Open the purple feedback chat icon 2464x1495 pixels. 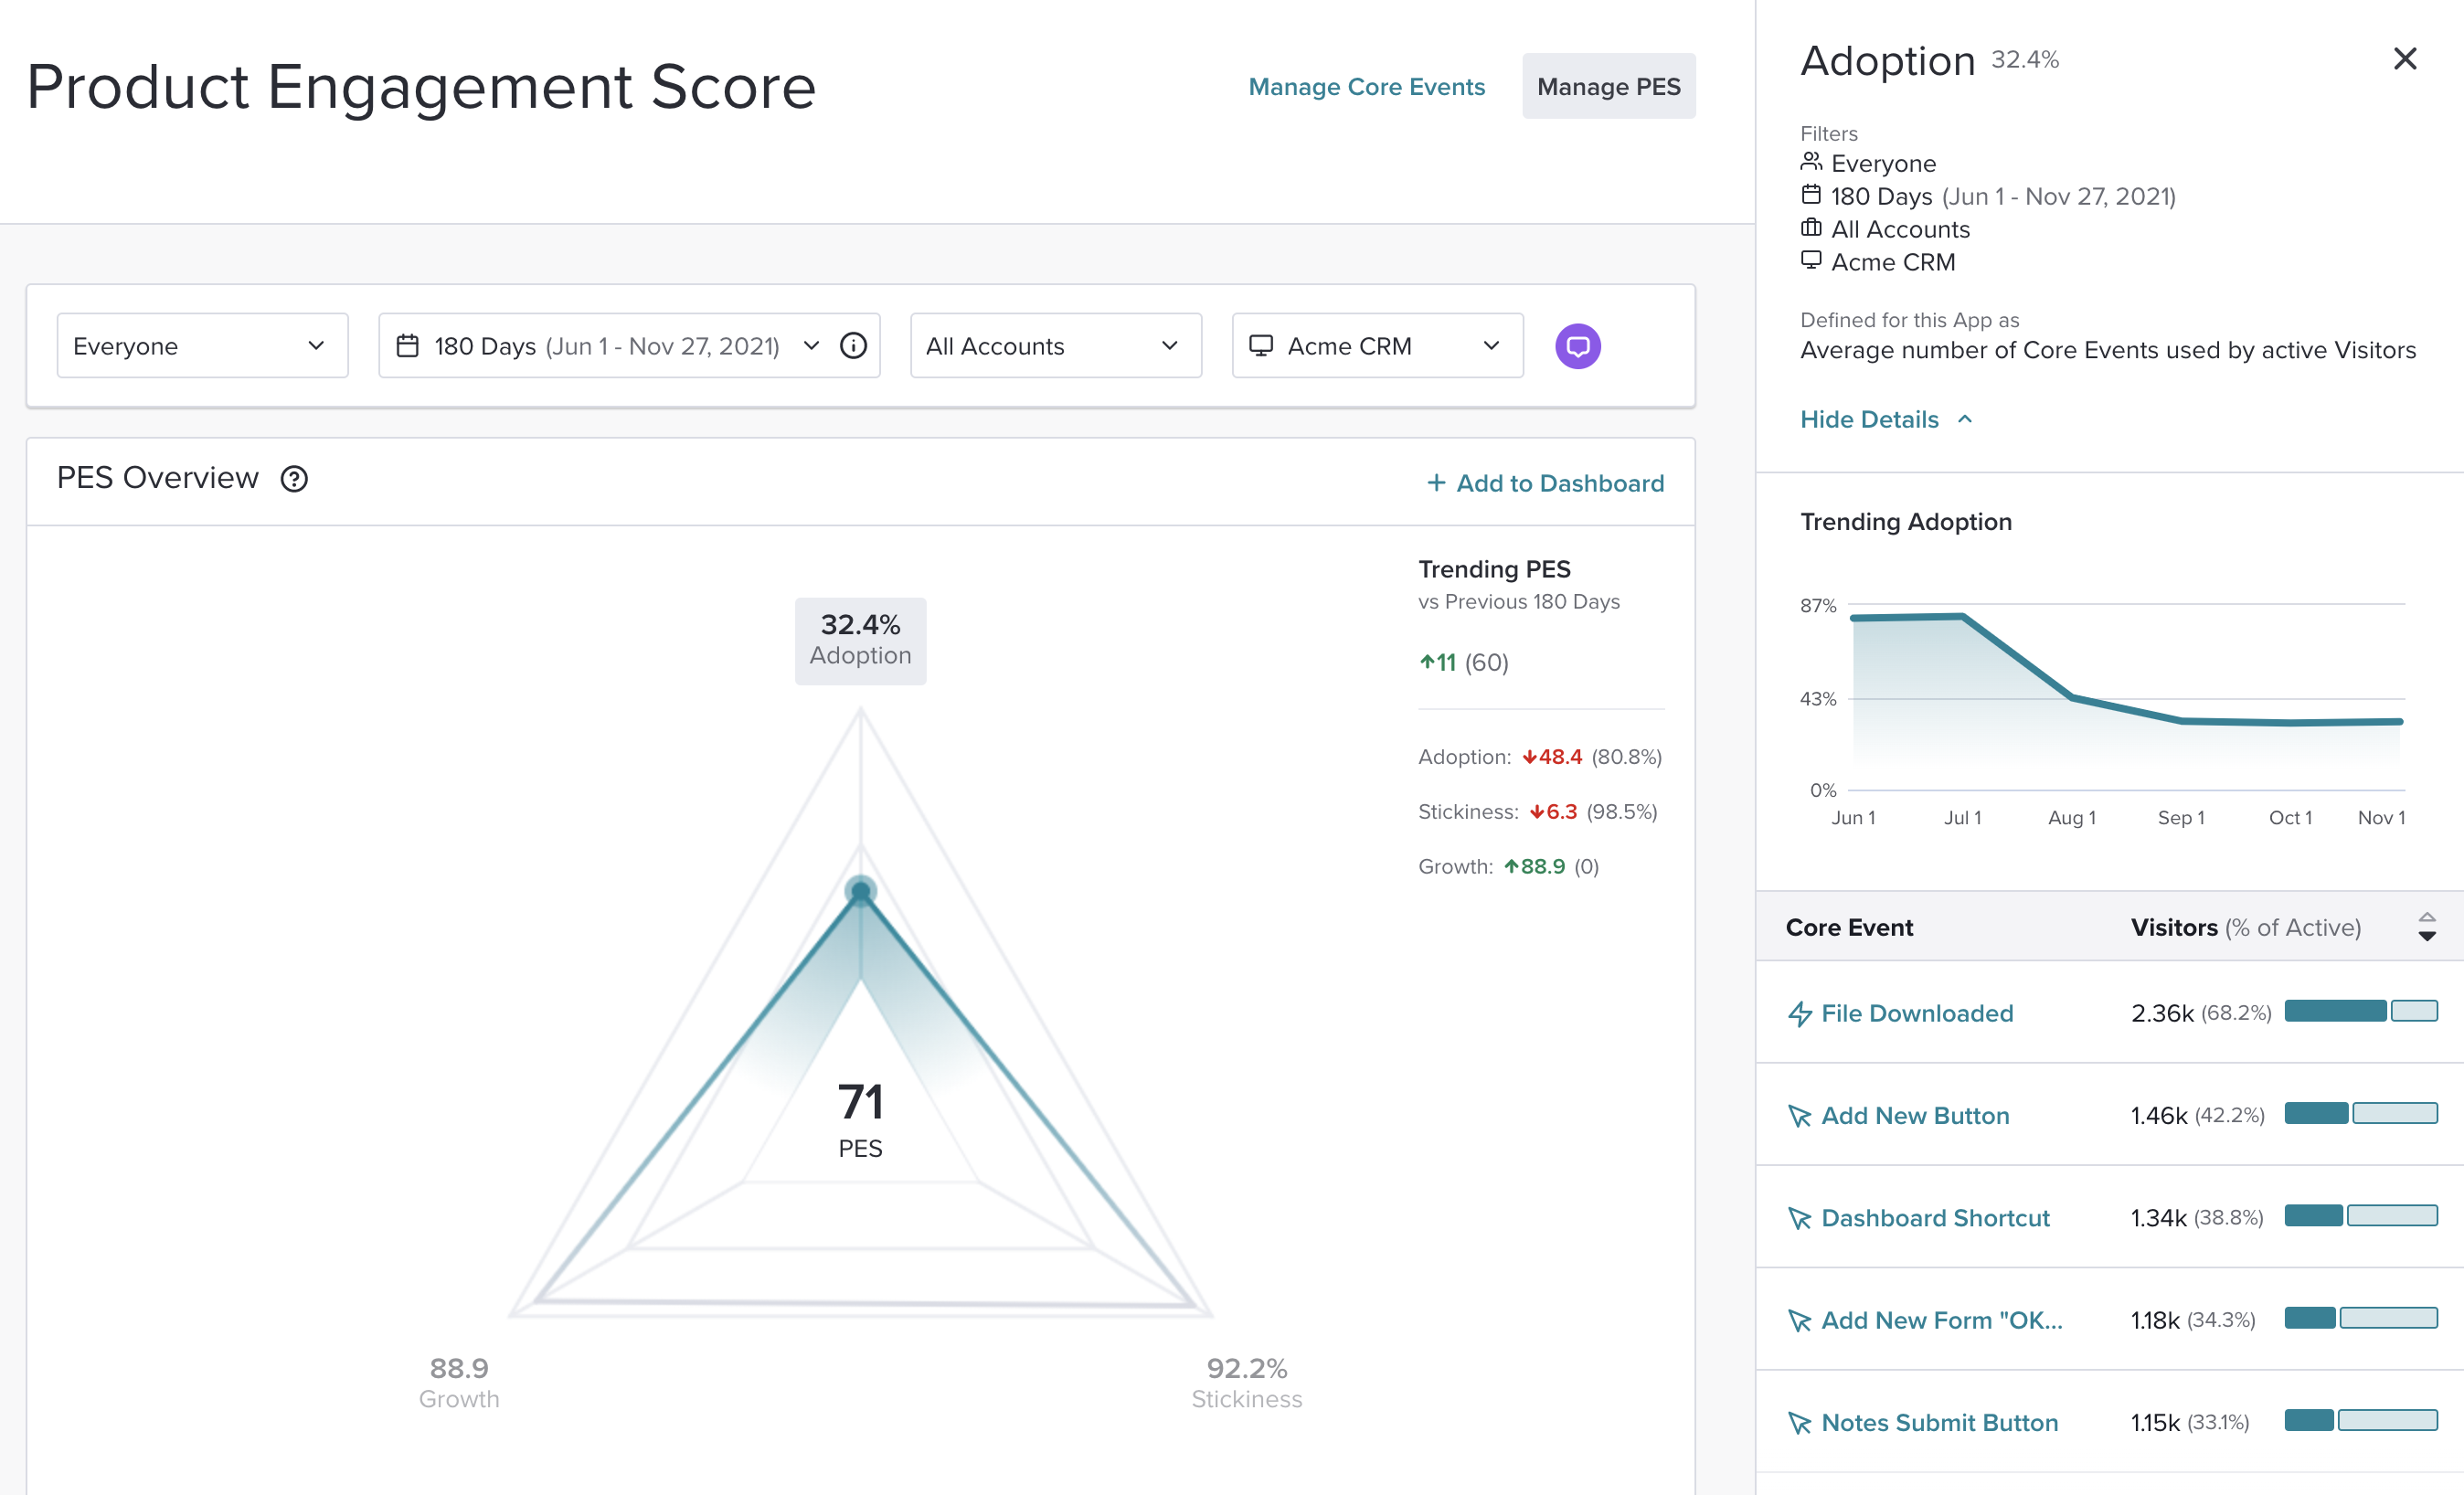click(1577, 346)
